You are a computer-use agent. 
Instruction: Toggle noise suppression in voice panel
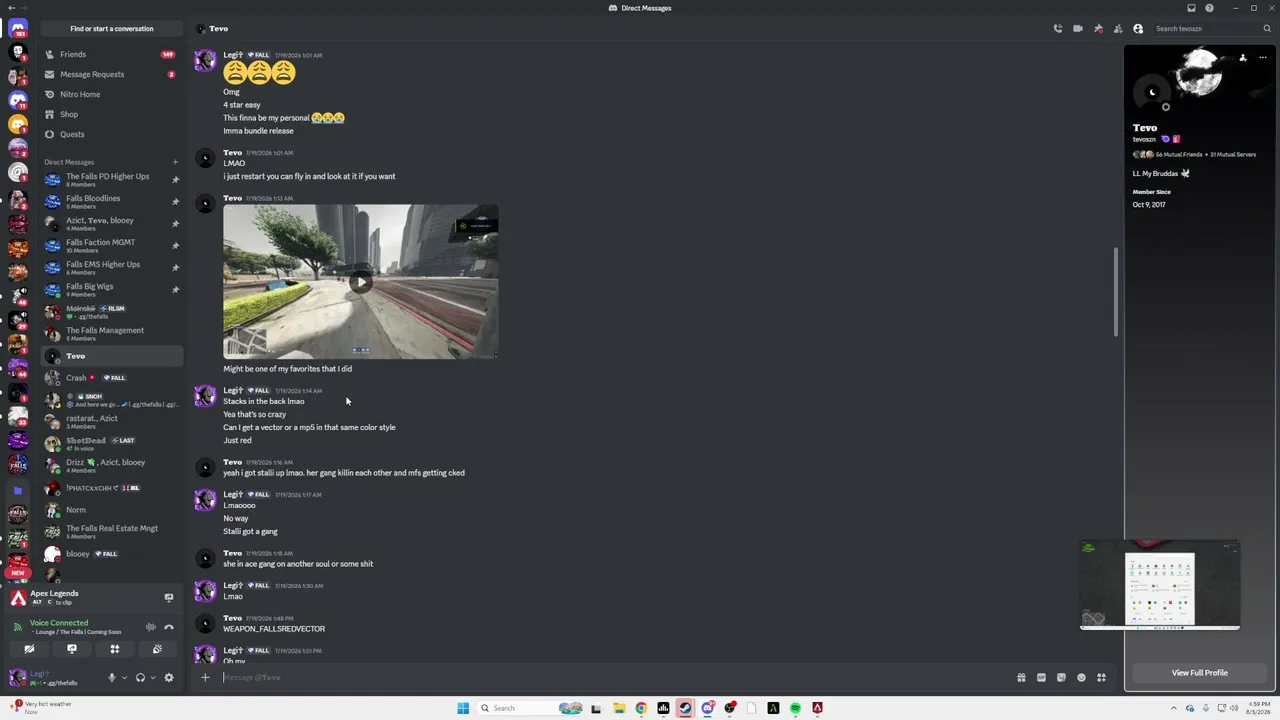[151, 627]
